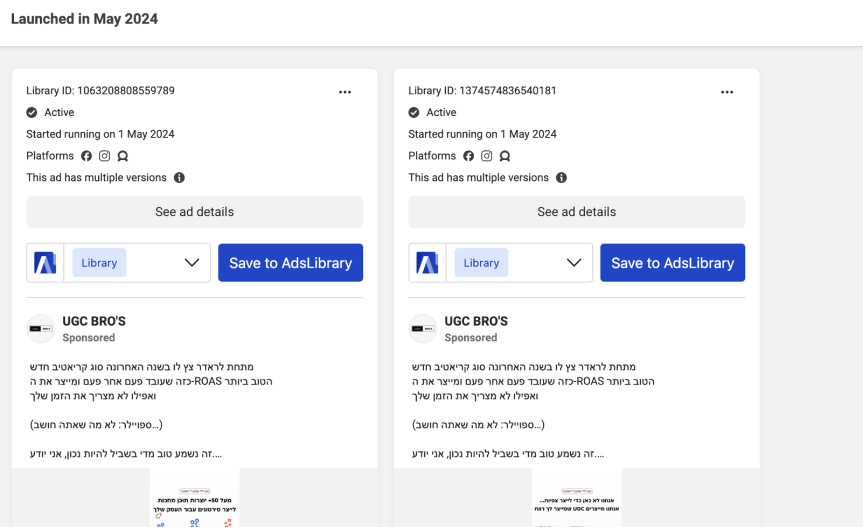Select Library tag in first card's dropdown
Image resolution: width=864 pixels, height=528 pixels.
(x=99, y=263)
